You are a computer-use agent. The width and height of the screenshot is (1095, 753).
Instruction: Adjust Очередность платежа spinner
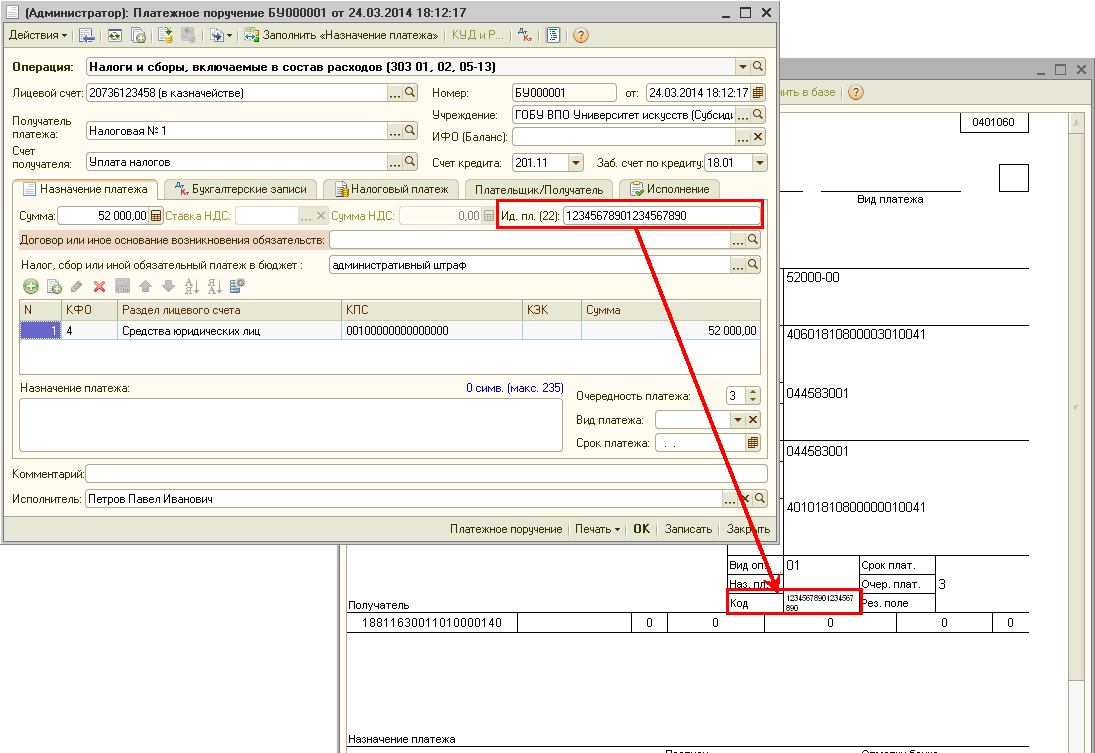(753, 396)
